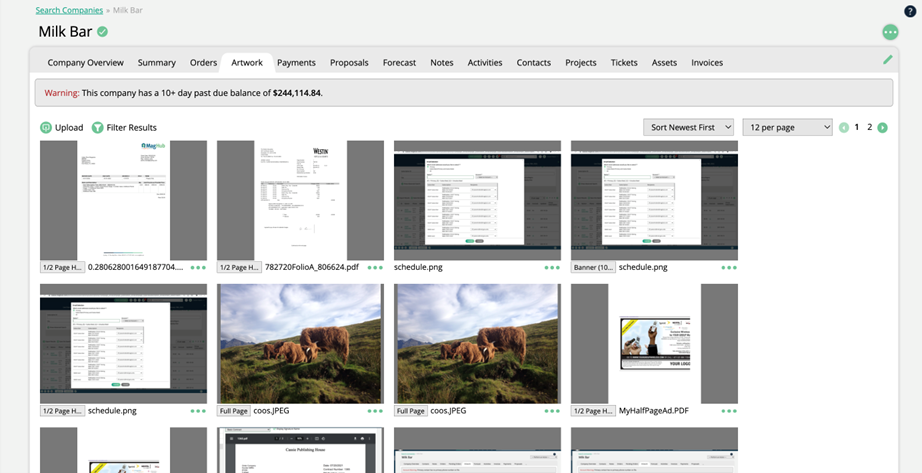Open the Projects tab
This screenshot has width=922, height=473.
click(x=581, y=62)
